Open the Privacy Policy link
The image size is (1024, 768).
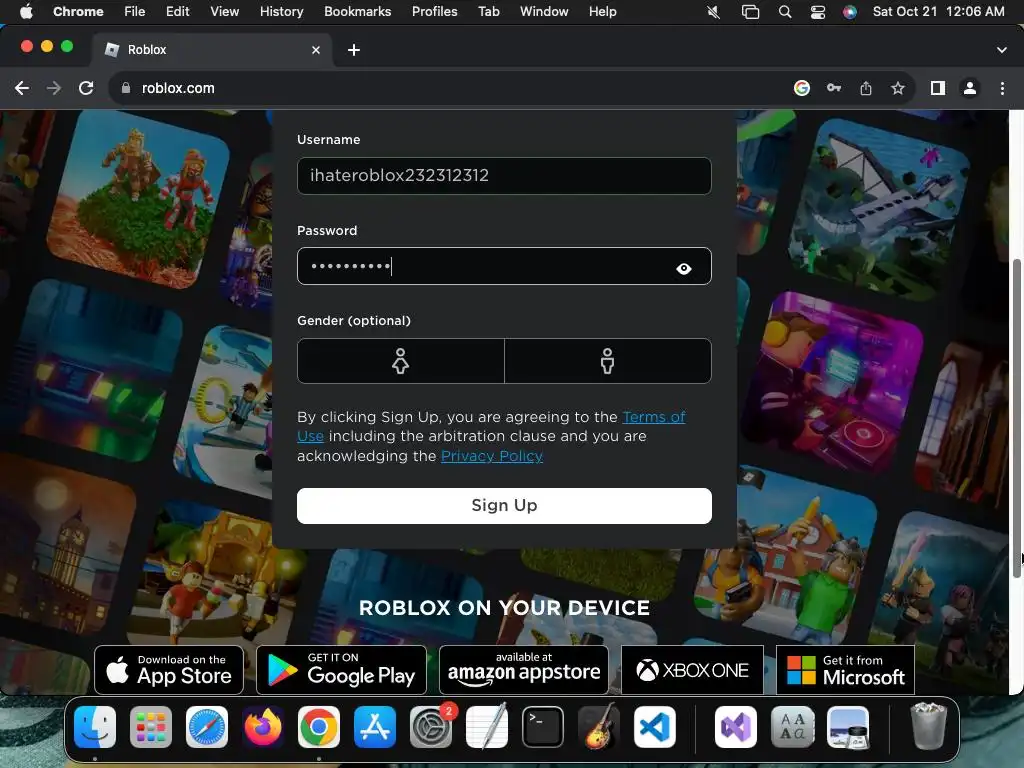(492, 456)
